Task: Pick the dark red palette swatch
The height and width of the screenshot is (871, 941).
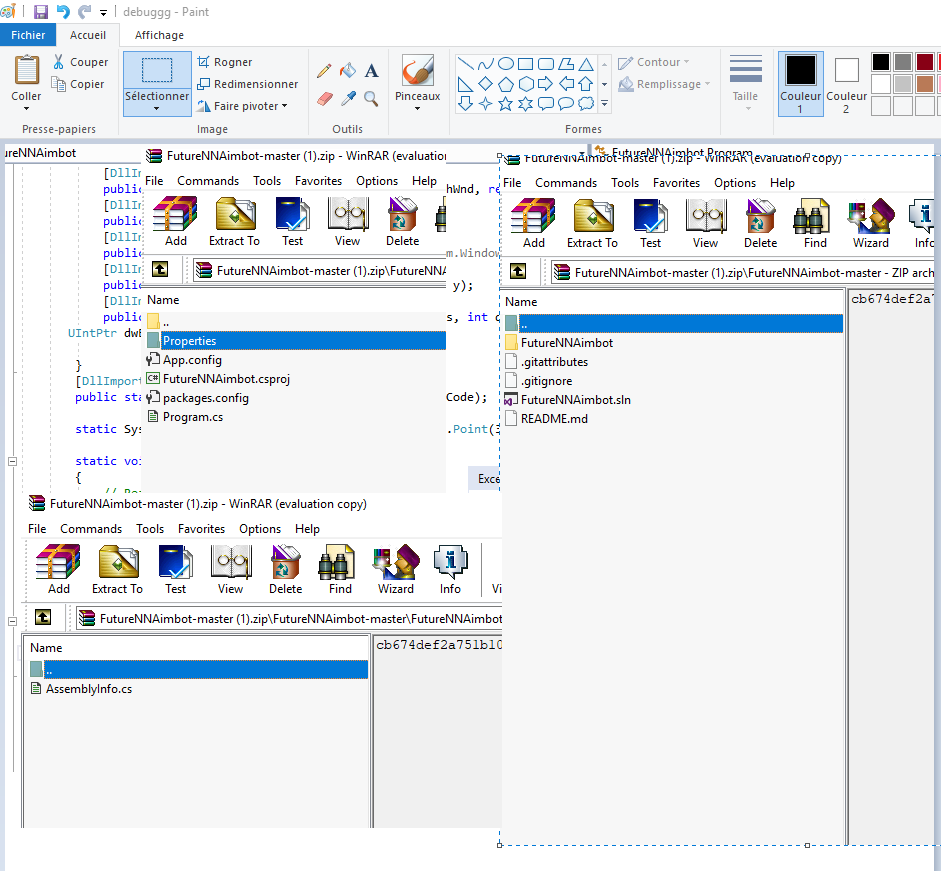Action: pyautogui.click(x=925, y=62)
